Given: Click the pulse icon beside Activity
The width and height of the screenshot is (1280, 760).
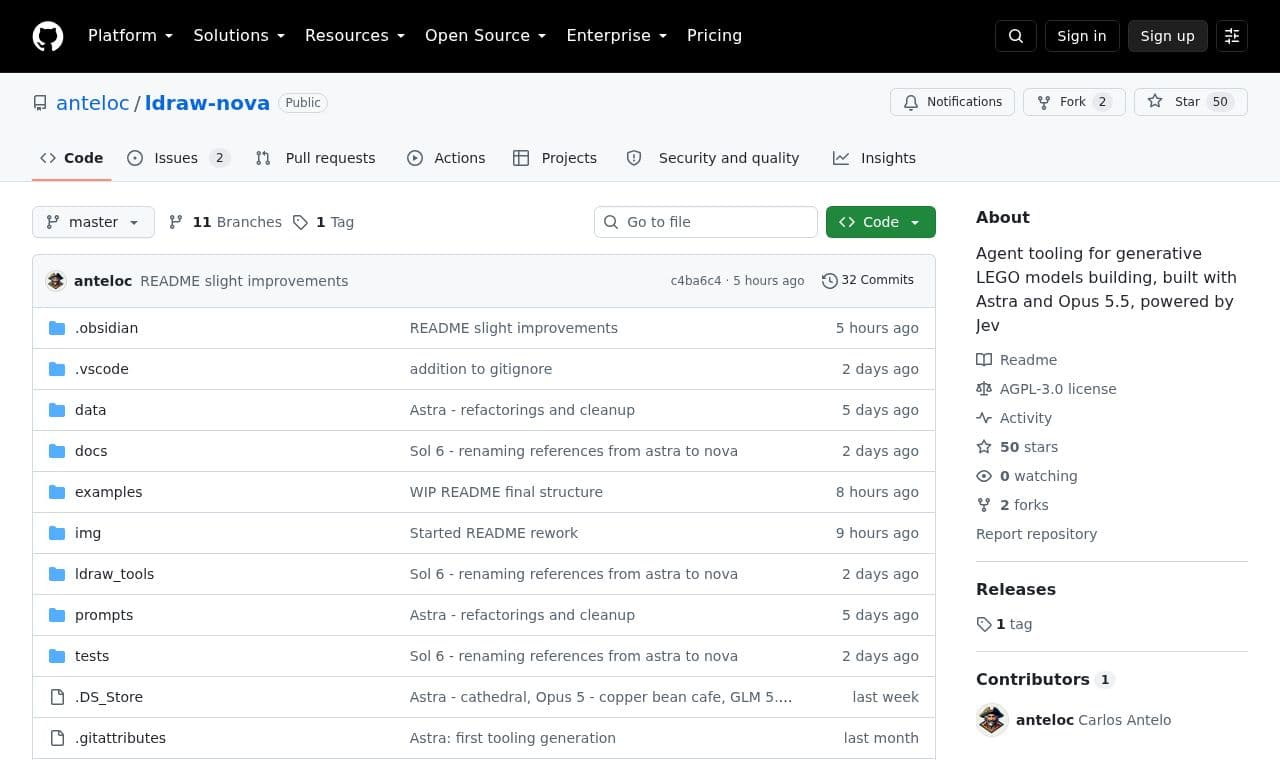Looking at the screenshot, I should (984, 418).
